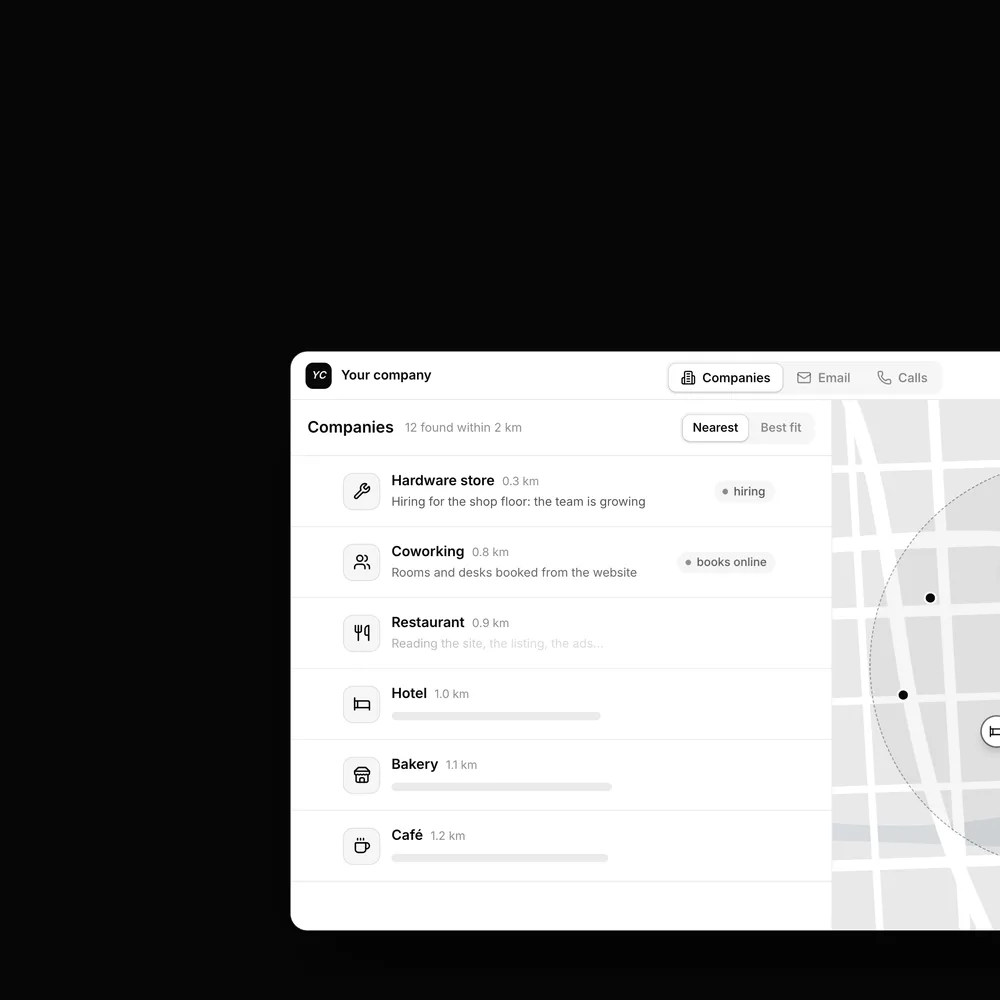Sort the list by Best fit
The width and height of the screenshot is (1000, 1000).
pyautogui.click(x=781, y=427)
